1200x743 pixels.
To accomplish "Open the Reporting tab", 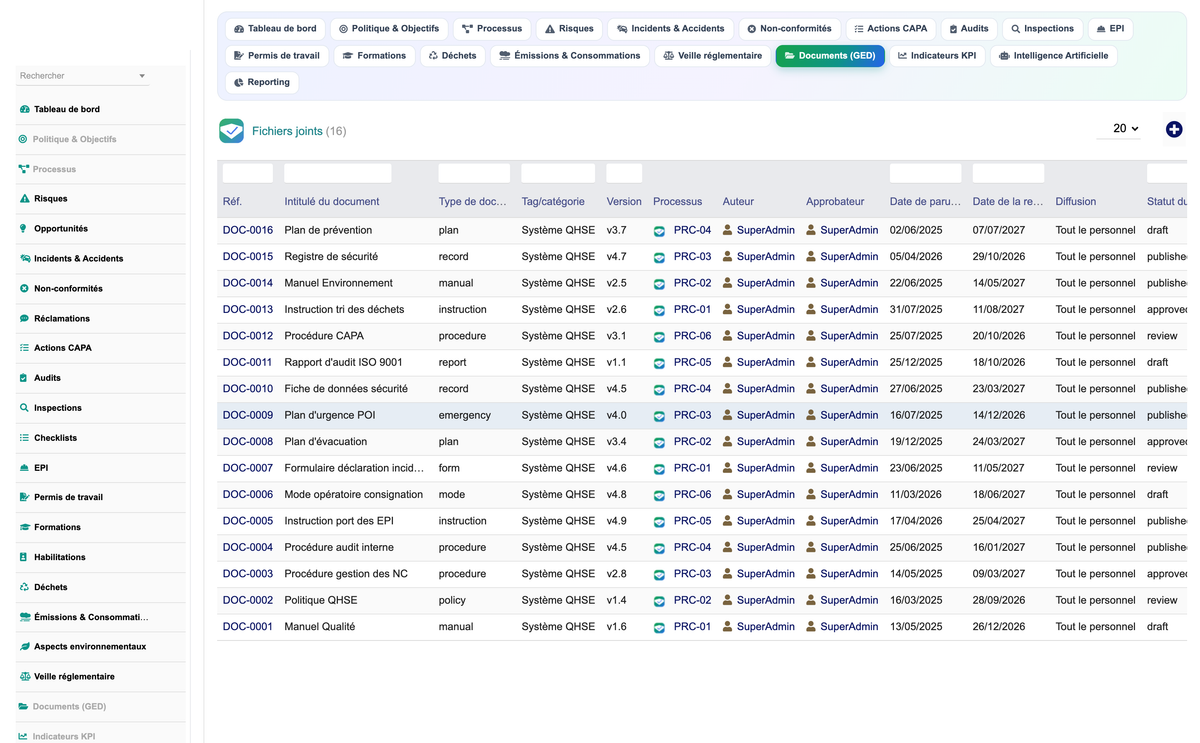I will (x=261, y=83).
